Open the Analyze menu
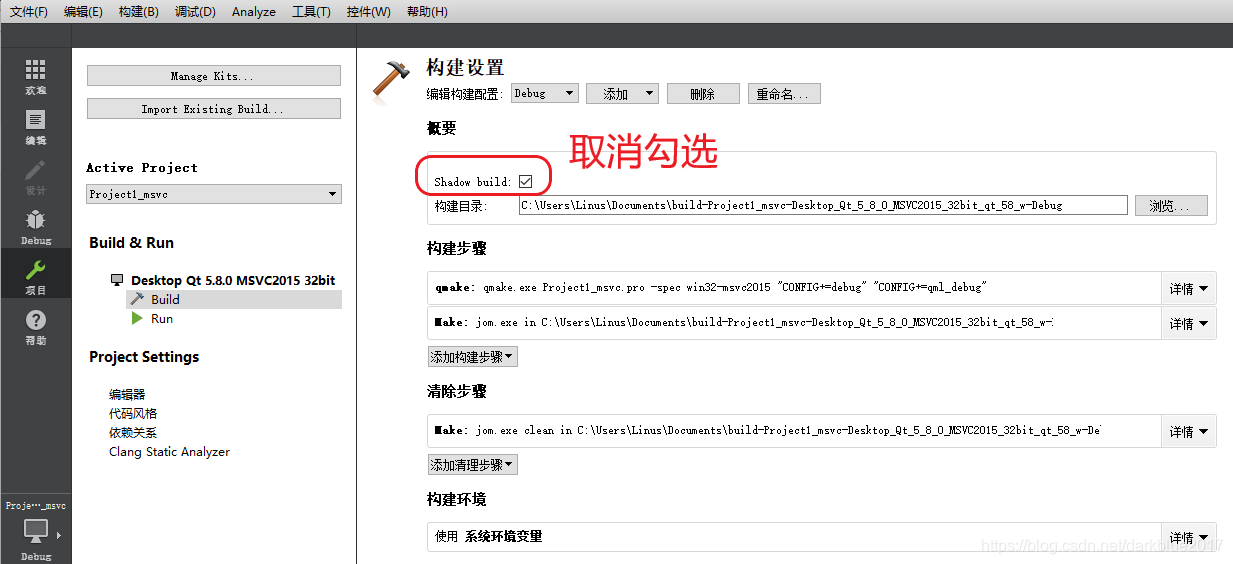1233x564 pixels. pos(254,12)
